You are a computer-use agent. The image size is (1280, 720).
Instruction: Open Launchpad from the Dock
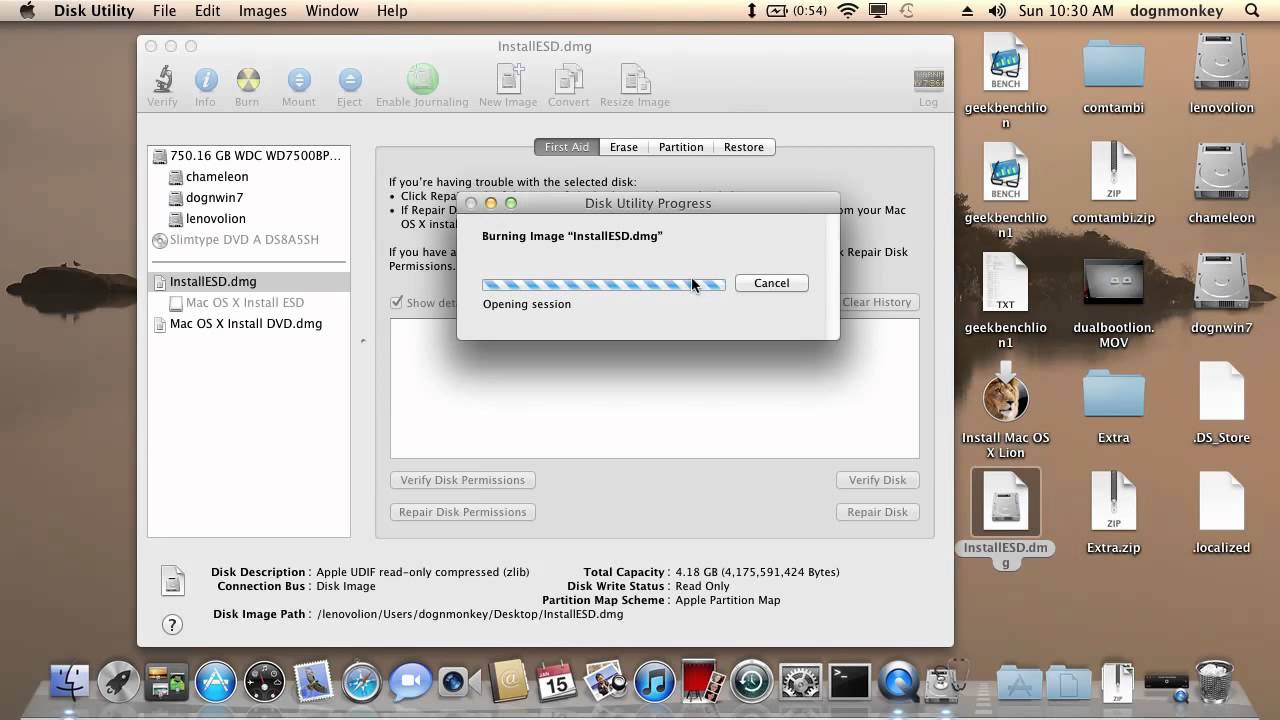pyautogui.click(x=118, y=682)
